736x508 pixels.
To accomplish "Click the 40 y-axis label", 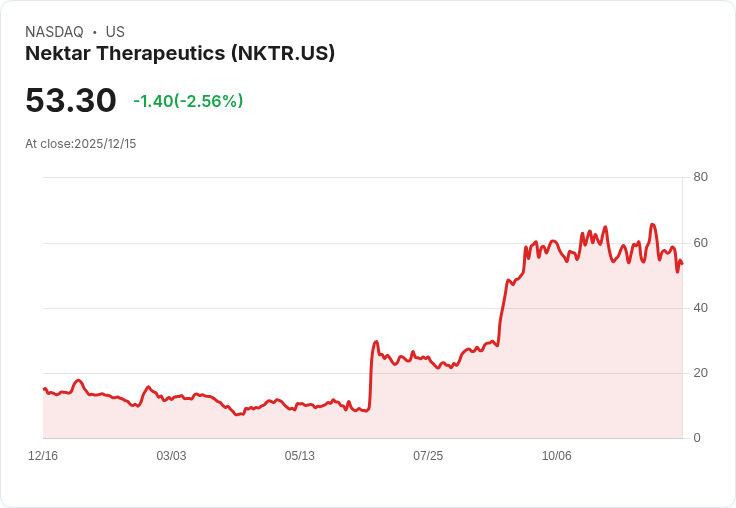I will click(x=700, y=308).
